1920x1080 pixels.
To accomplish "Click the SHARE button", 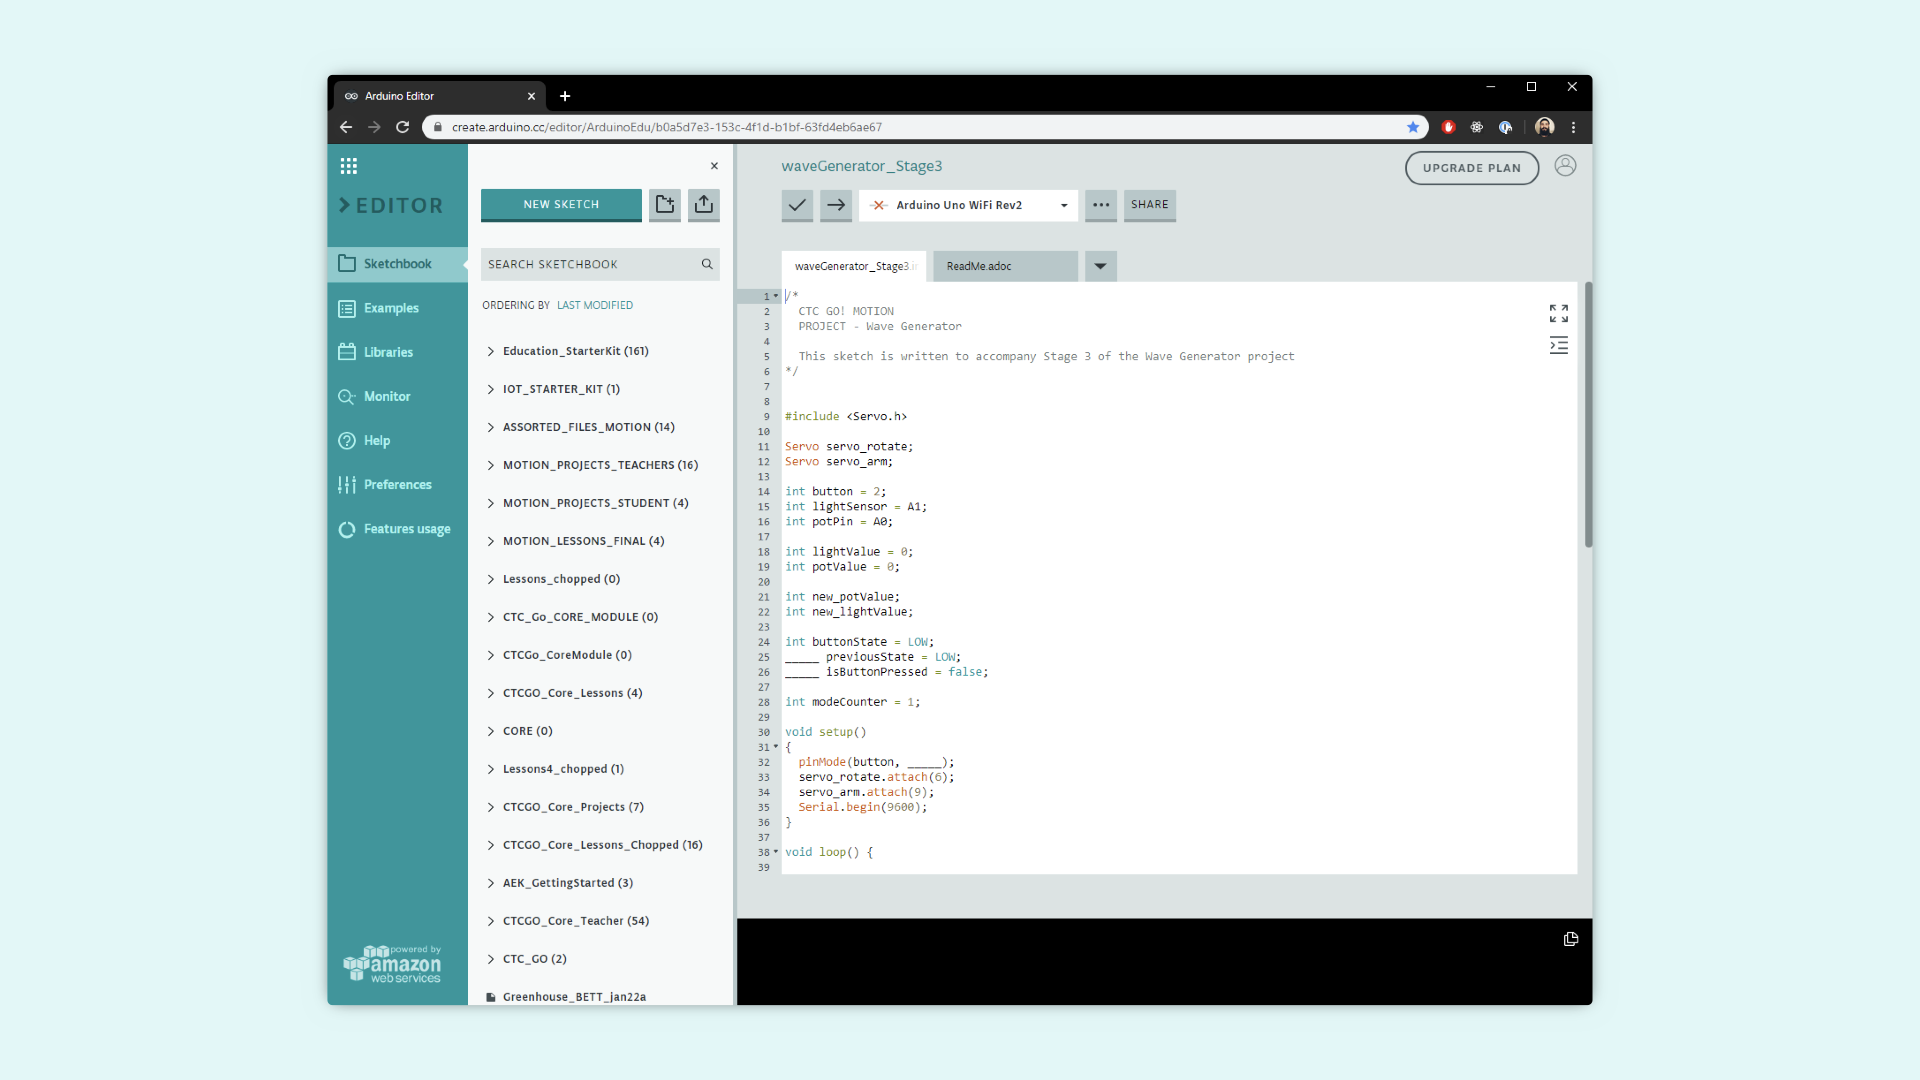I will pos(1149,205).
